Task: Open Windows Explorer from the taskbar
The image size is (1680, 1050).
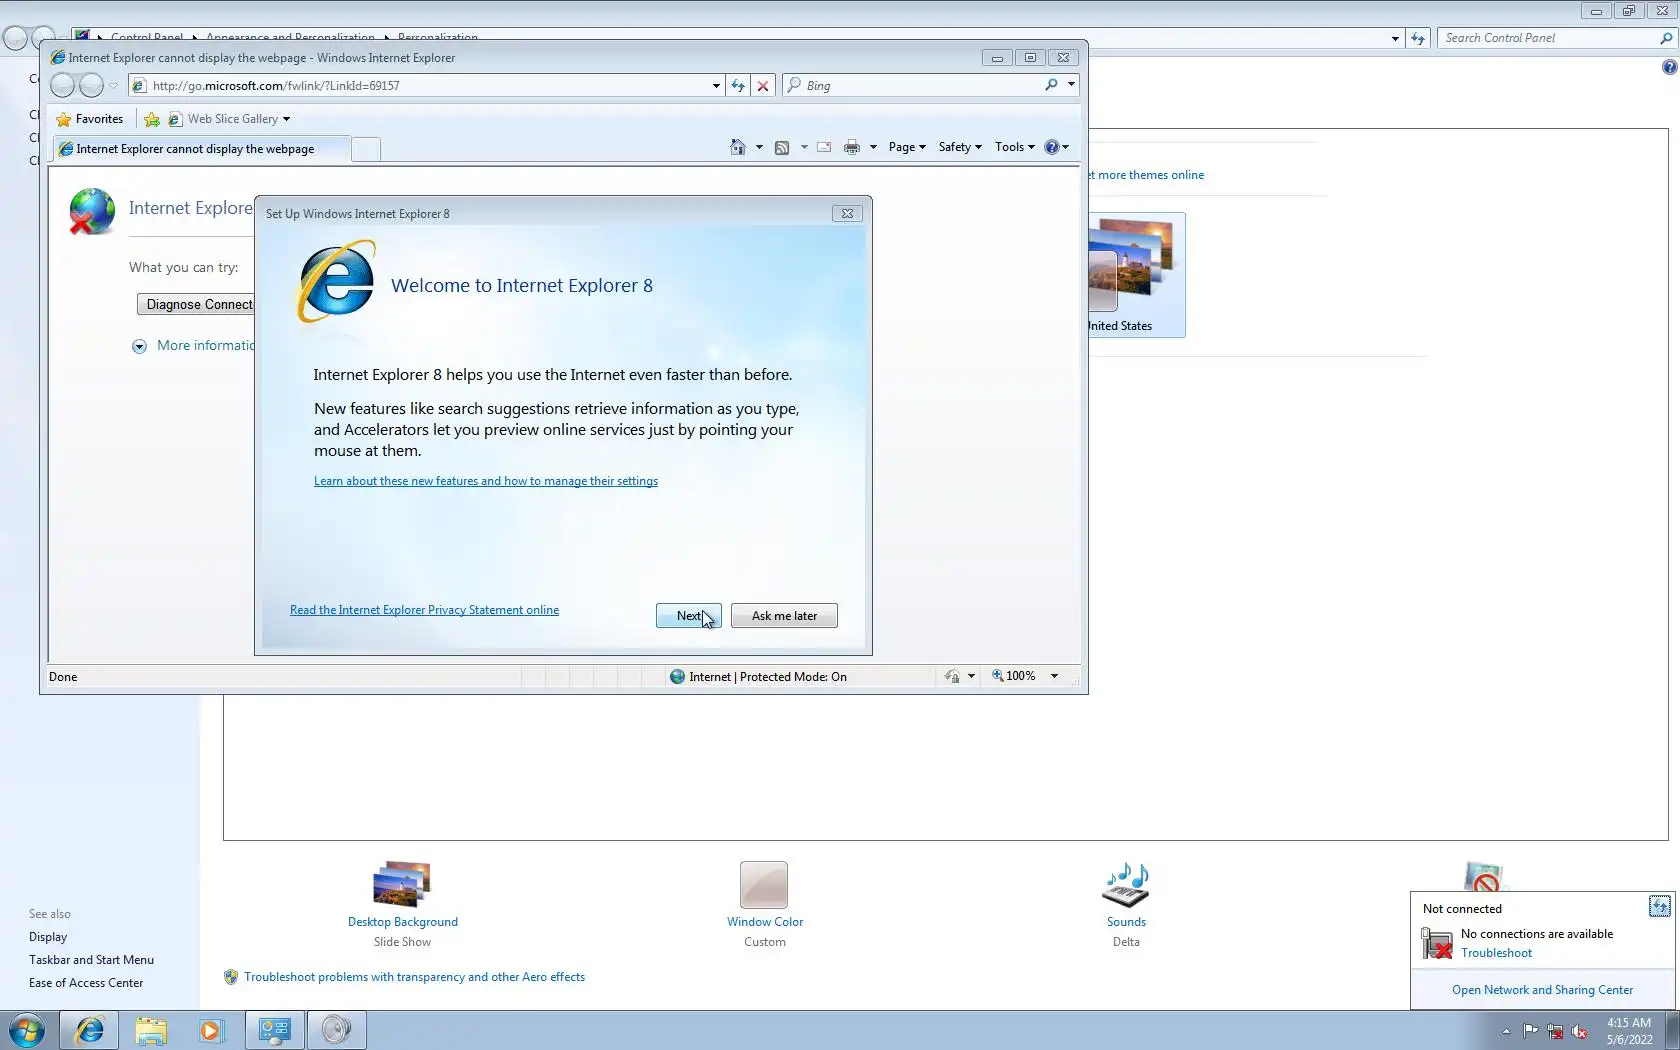Action: point(151,1030)
